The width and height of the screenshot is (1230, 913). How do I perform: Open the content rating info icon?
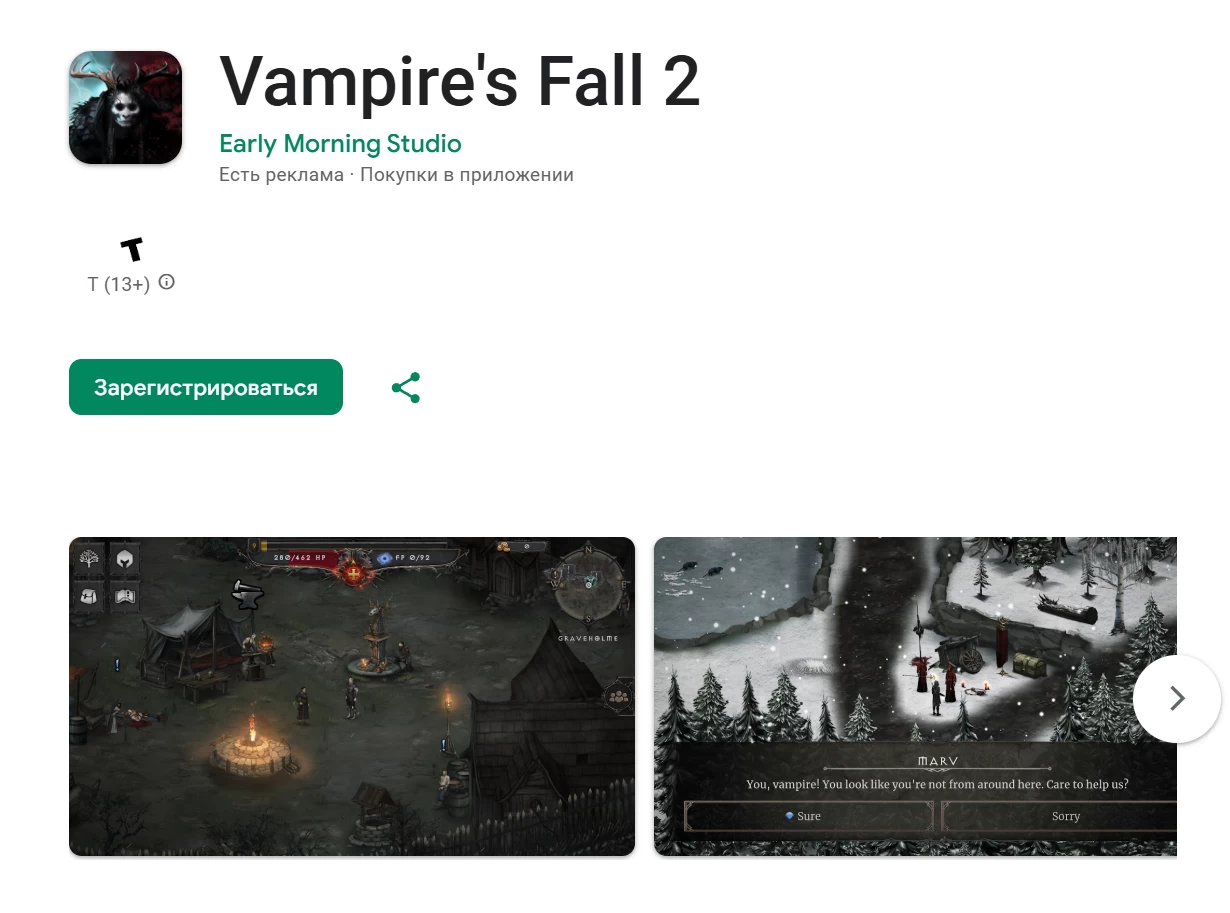tap(167, 282)
